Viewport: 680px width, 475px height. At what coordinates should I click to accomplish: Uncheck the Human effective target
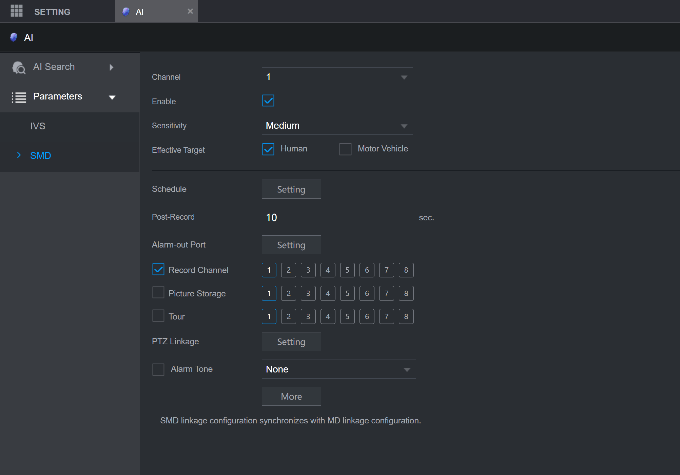tap(268, 149)
